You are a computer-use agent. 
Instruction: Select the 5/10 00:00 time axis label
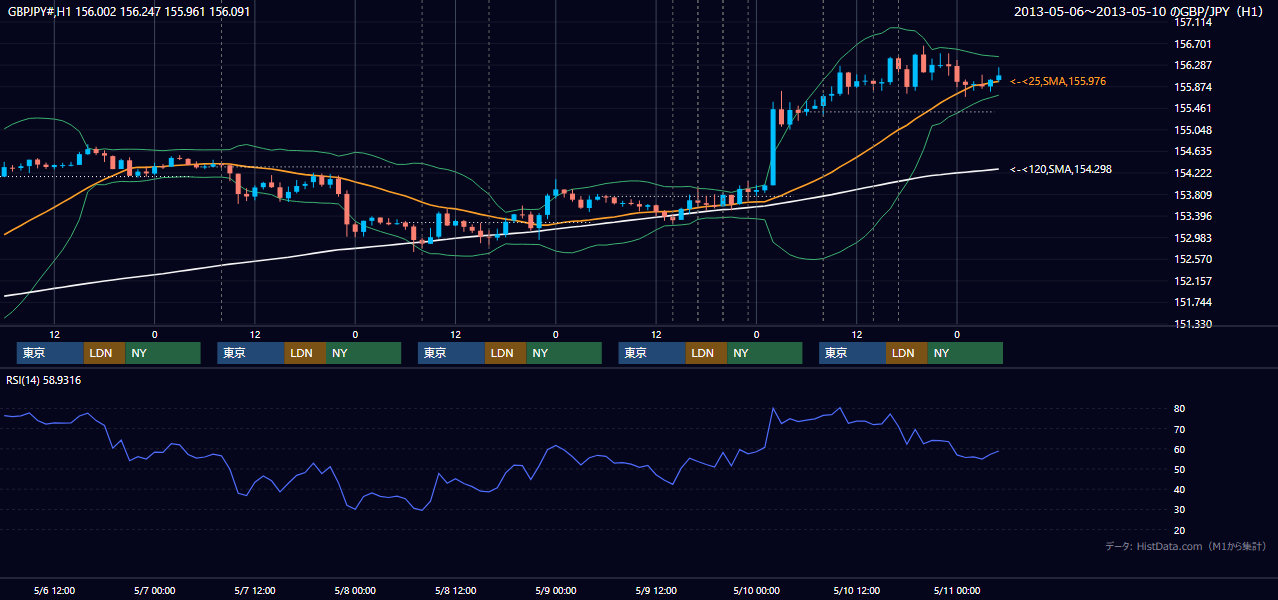click(x=755, y=590)
